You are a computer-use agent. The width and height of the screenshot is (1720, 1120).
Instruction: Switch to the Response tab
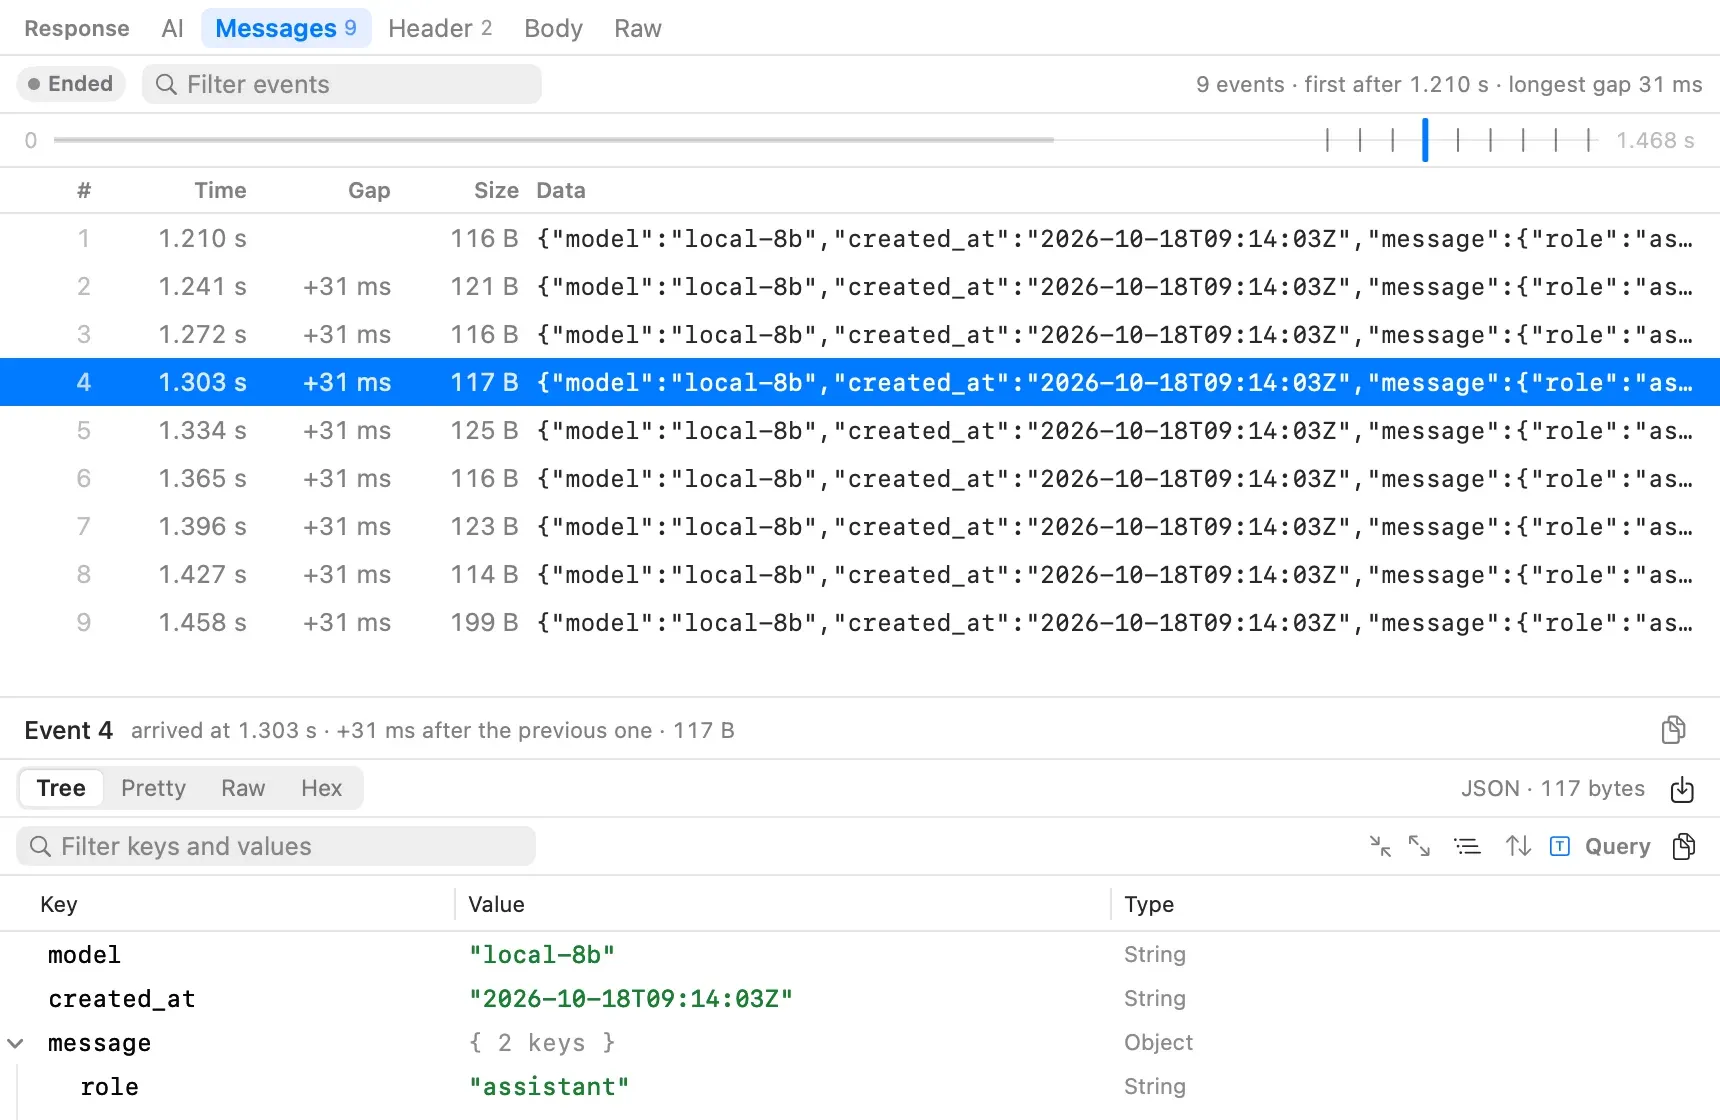click(x=77, y=28)
